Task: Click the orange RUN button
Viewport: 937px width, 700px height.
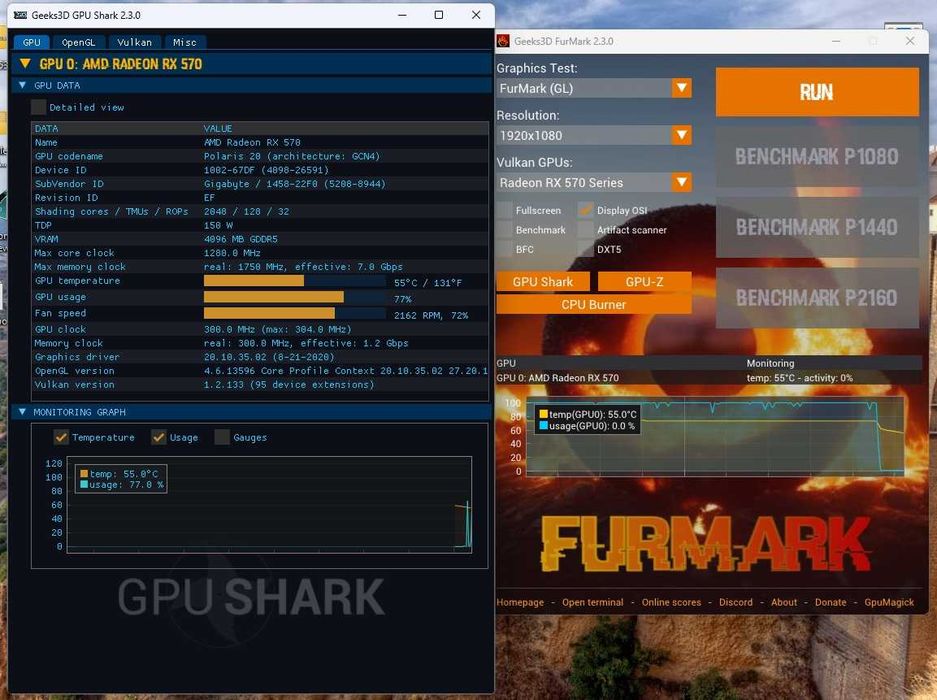Action: coord(817,92)
